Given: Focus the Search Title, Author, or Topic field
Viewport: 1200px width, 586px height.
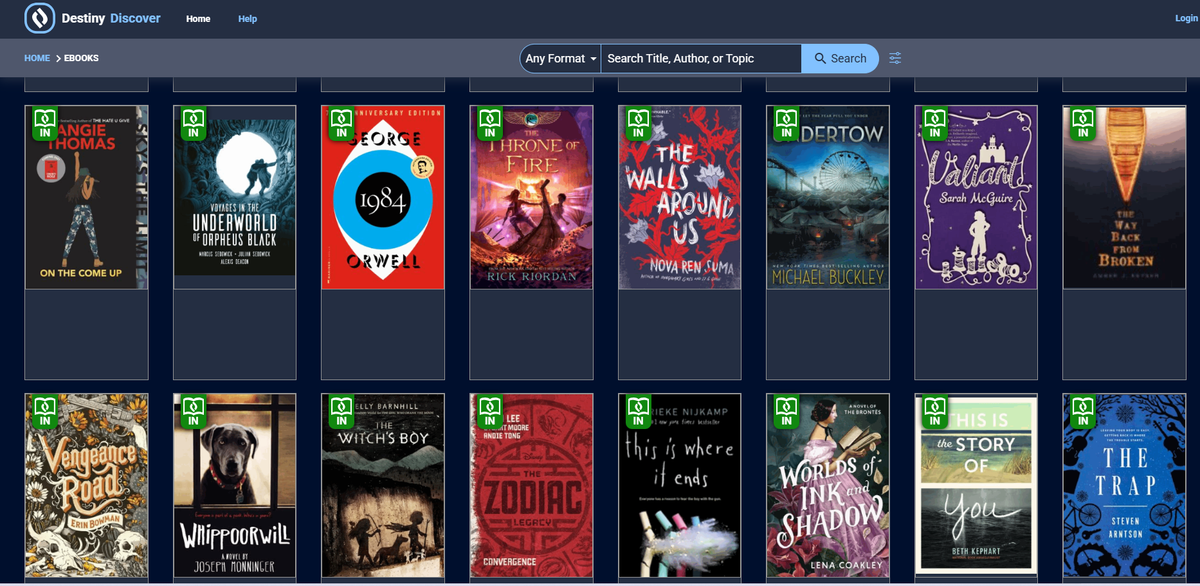Looking at the screenshot, I should [701, 58].
